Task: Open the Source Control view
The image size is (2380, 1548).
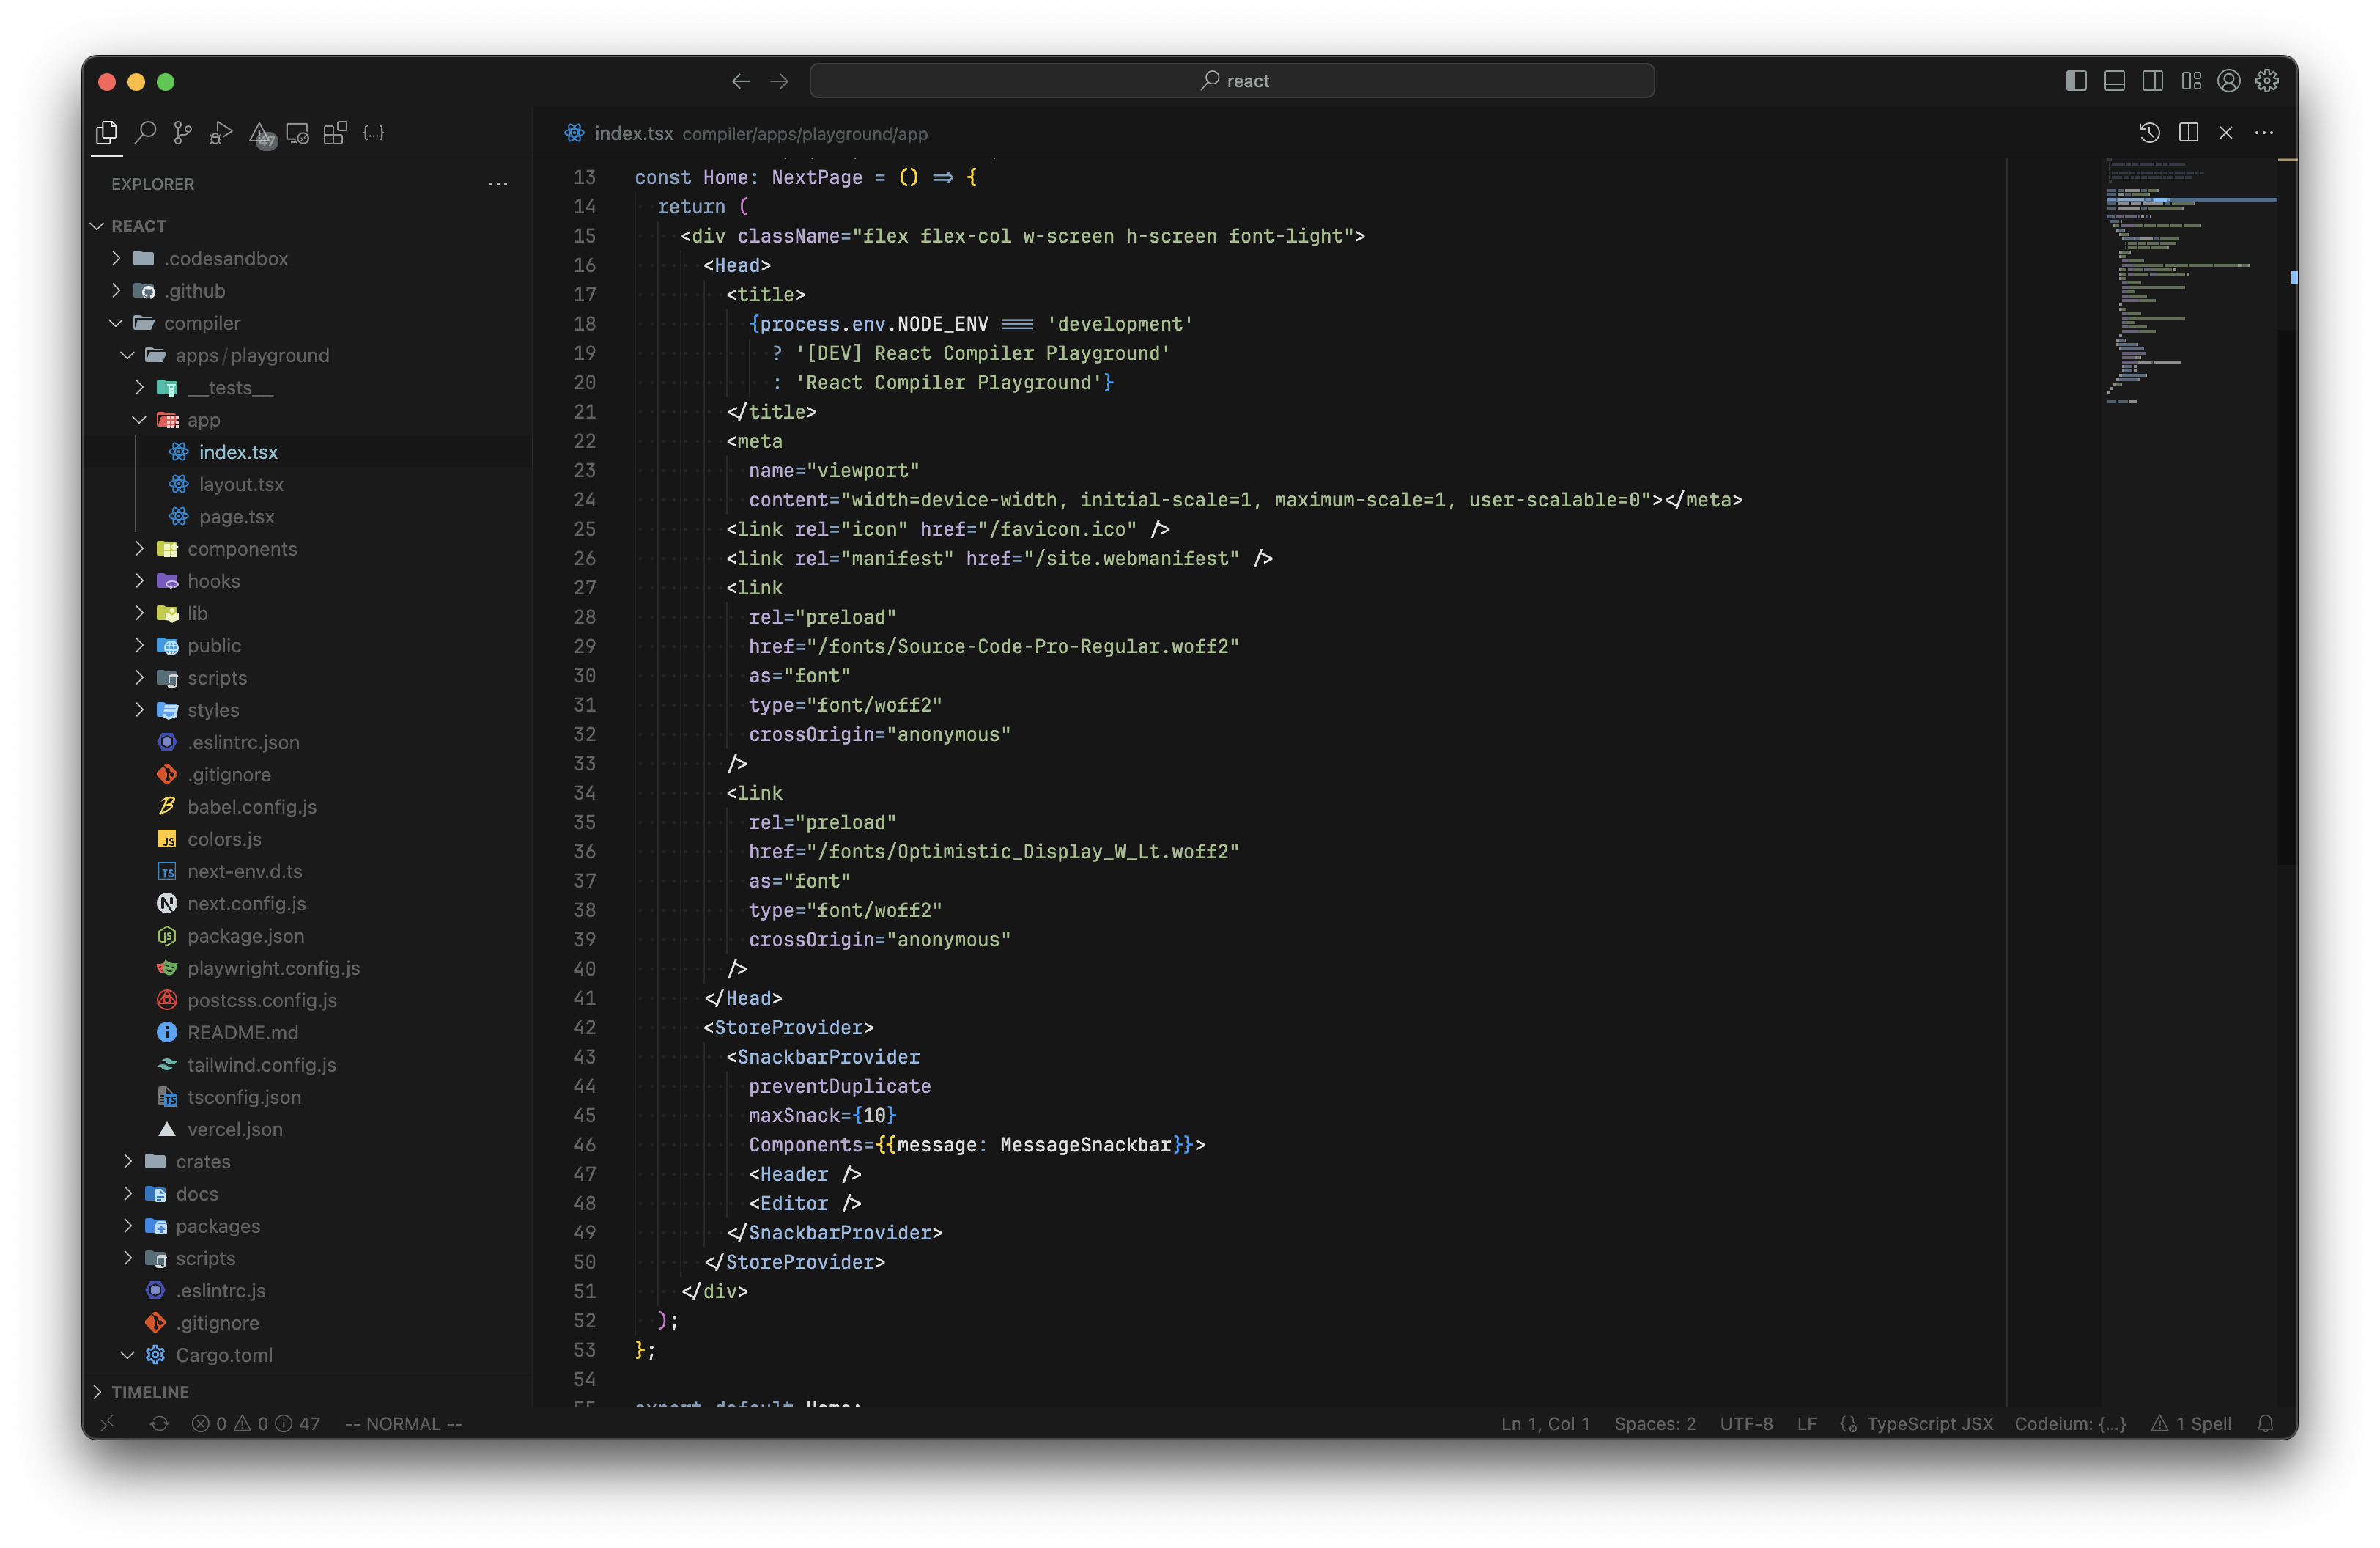Action: tap(183, 133)
